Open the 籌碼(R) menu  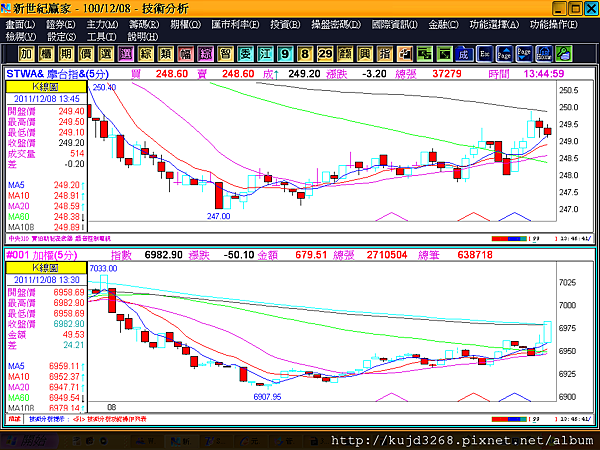coord(144,24)
